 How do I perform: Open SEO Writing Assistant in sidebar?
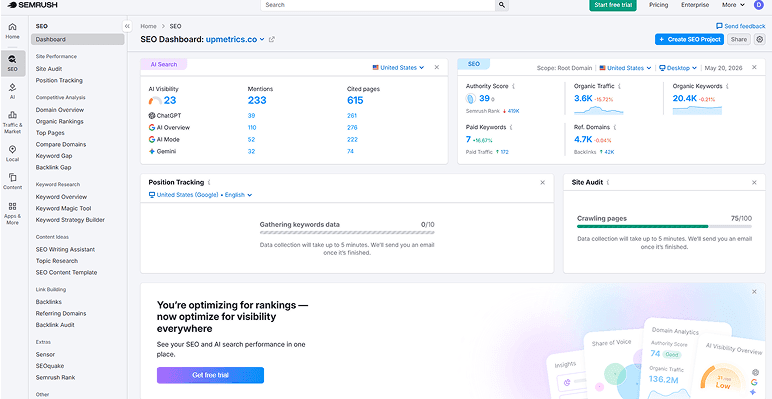[65, 249]
